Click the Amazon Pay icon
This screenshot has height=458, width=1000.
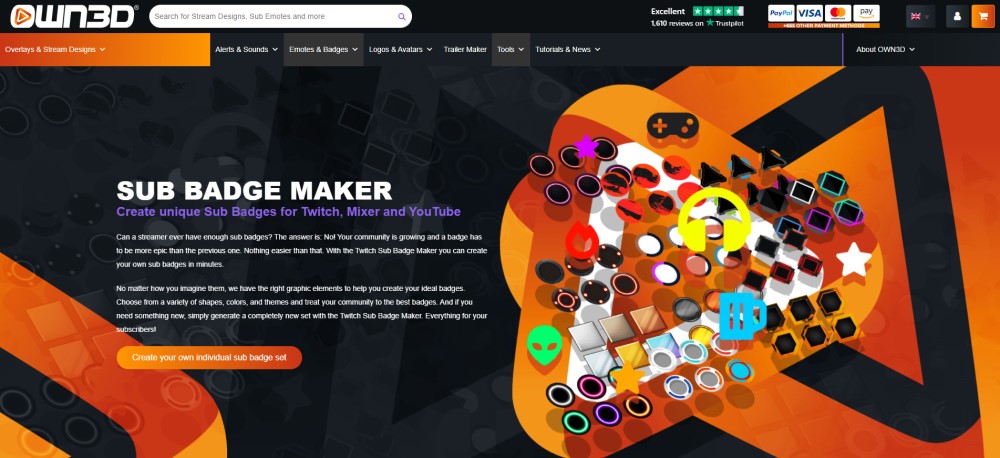[866, 13]
